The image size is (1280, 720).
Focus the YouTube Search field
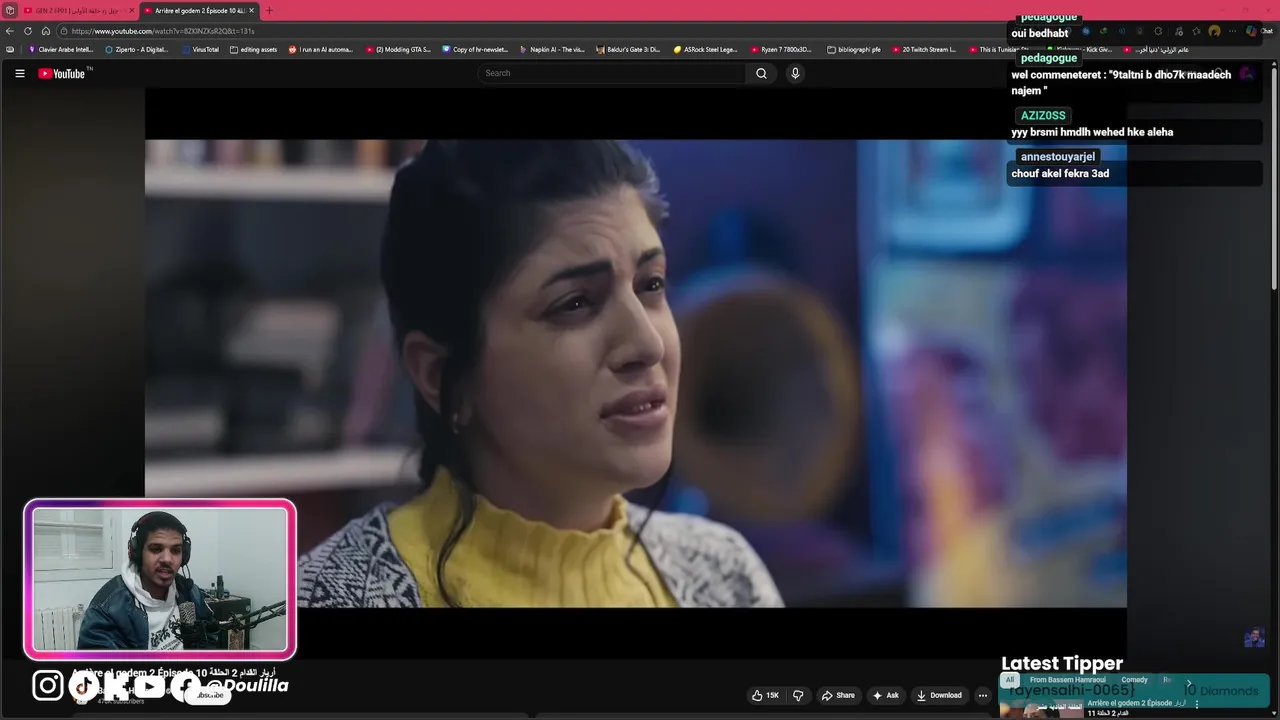[612, 73]
